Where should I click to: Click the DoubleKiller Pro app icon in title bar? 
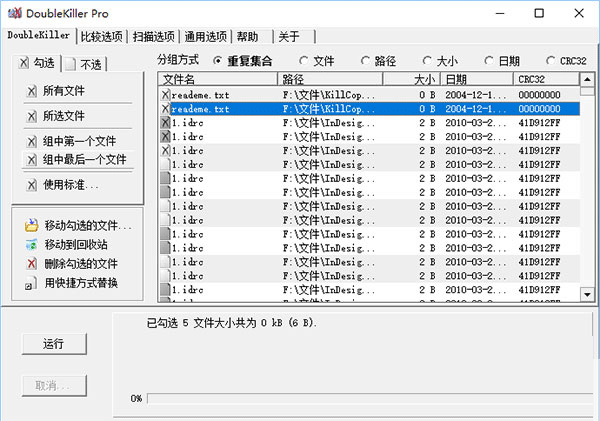coord(15,13)
